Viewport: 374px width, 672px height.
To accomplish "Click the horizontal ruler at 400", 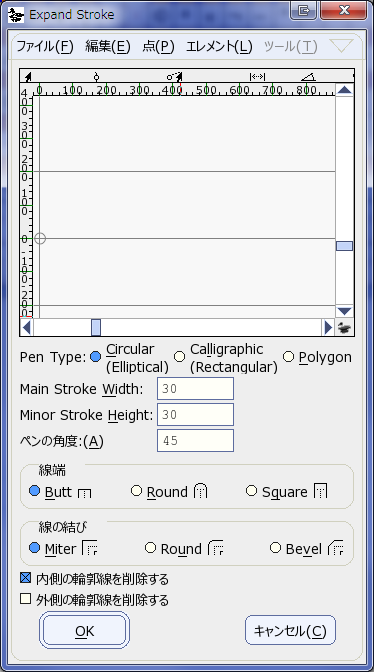I will click(x=173, y=90).
